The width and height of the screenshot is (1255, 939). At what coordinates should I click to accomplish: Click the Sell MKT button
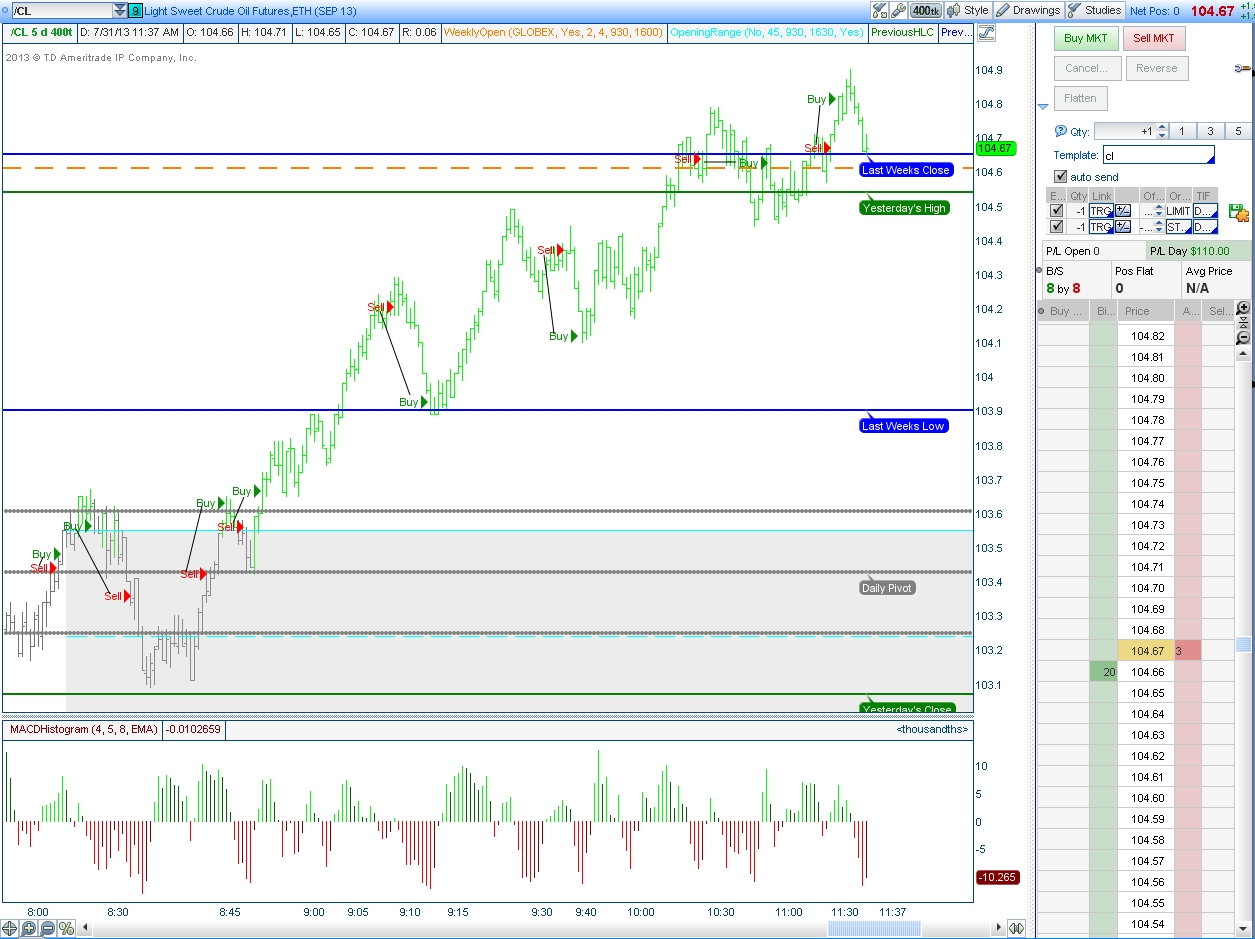point(1154,38)
